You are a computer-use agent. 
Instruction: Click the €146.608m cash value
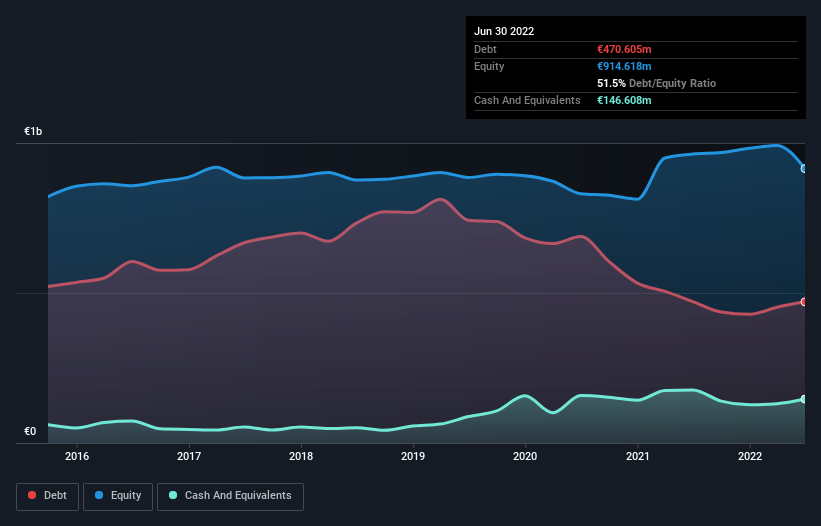click(x=624, y=100)
